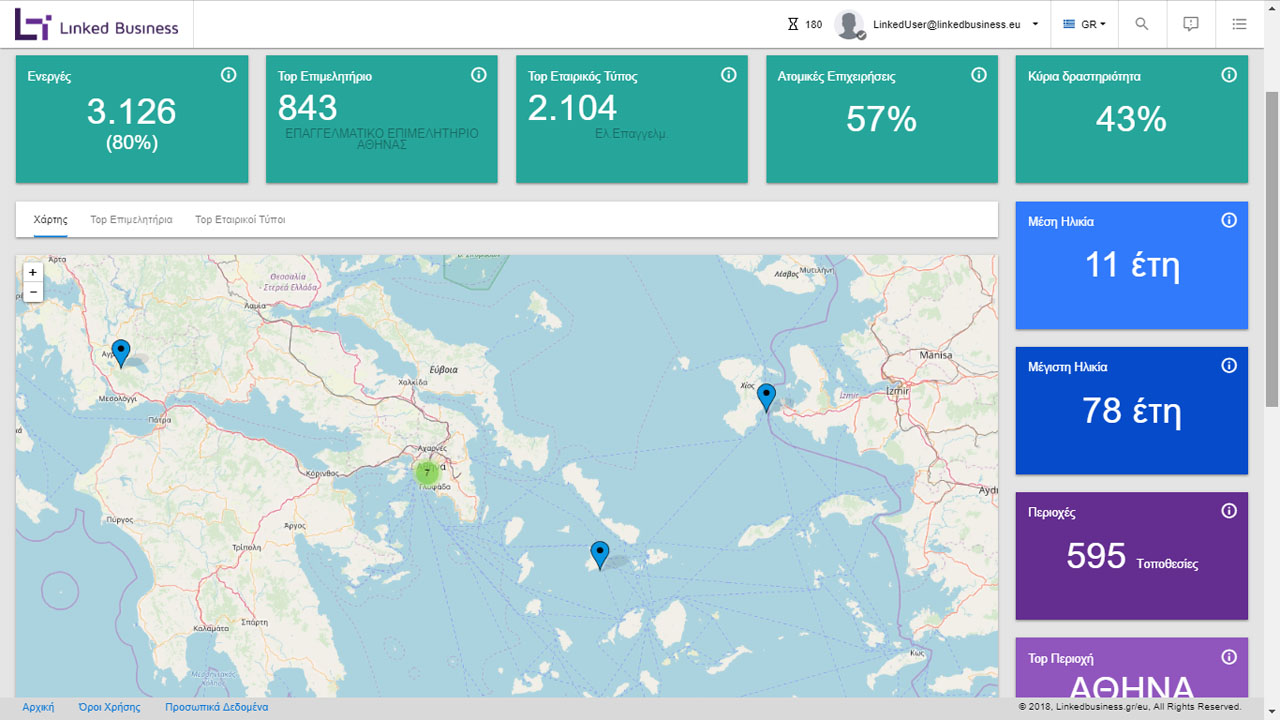Open the GR language dropdown
Screen dimensions: 1280x720
pyautogui.click(x=1084, y=24)
